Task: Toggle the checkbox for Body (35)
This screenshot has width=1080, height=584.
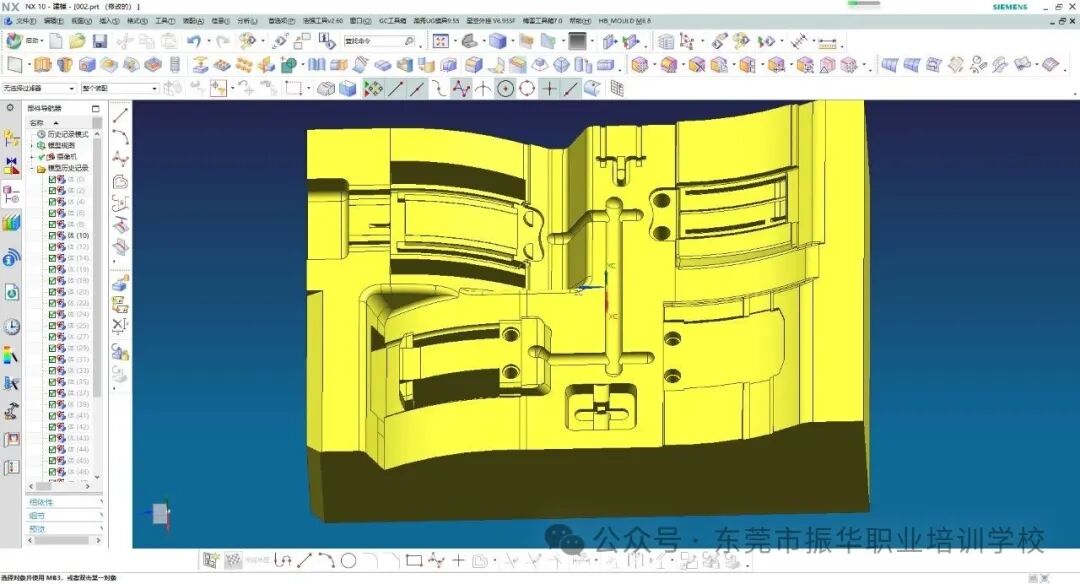Action: (52, 382)
